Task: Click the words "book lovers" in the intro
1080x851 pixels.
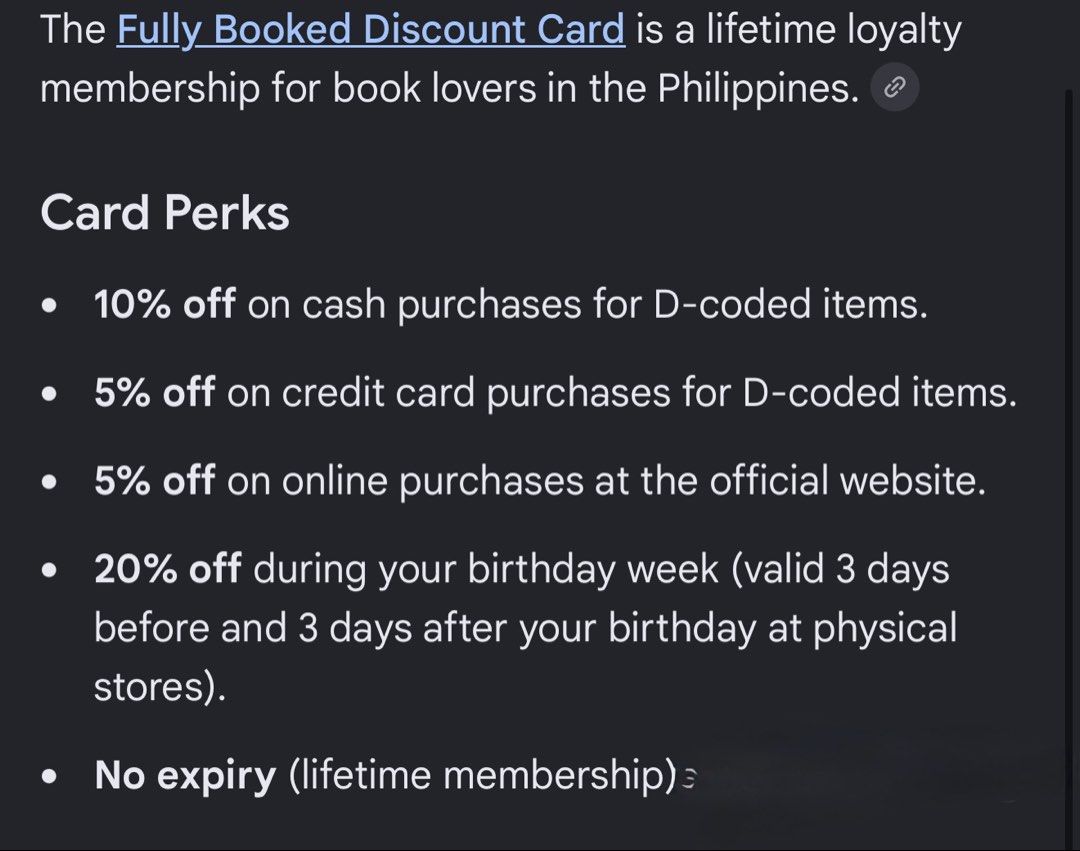Action: [435, 88]
